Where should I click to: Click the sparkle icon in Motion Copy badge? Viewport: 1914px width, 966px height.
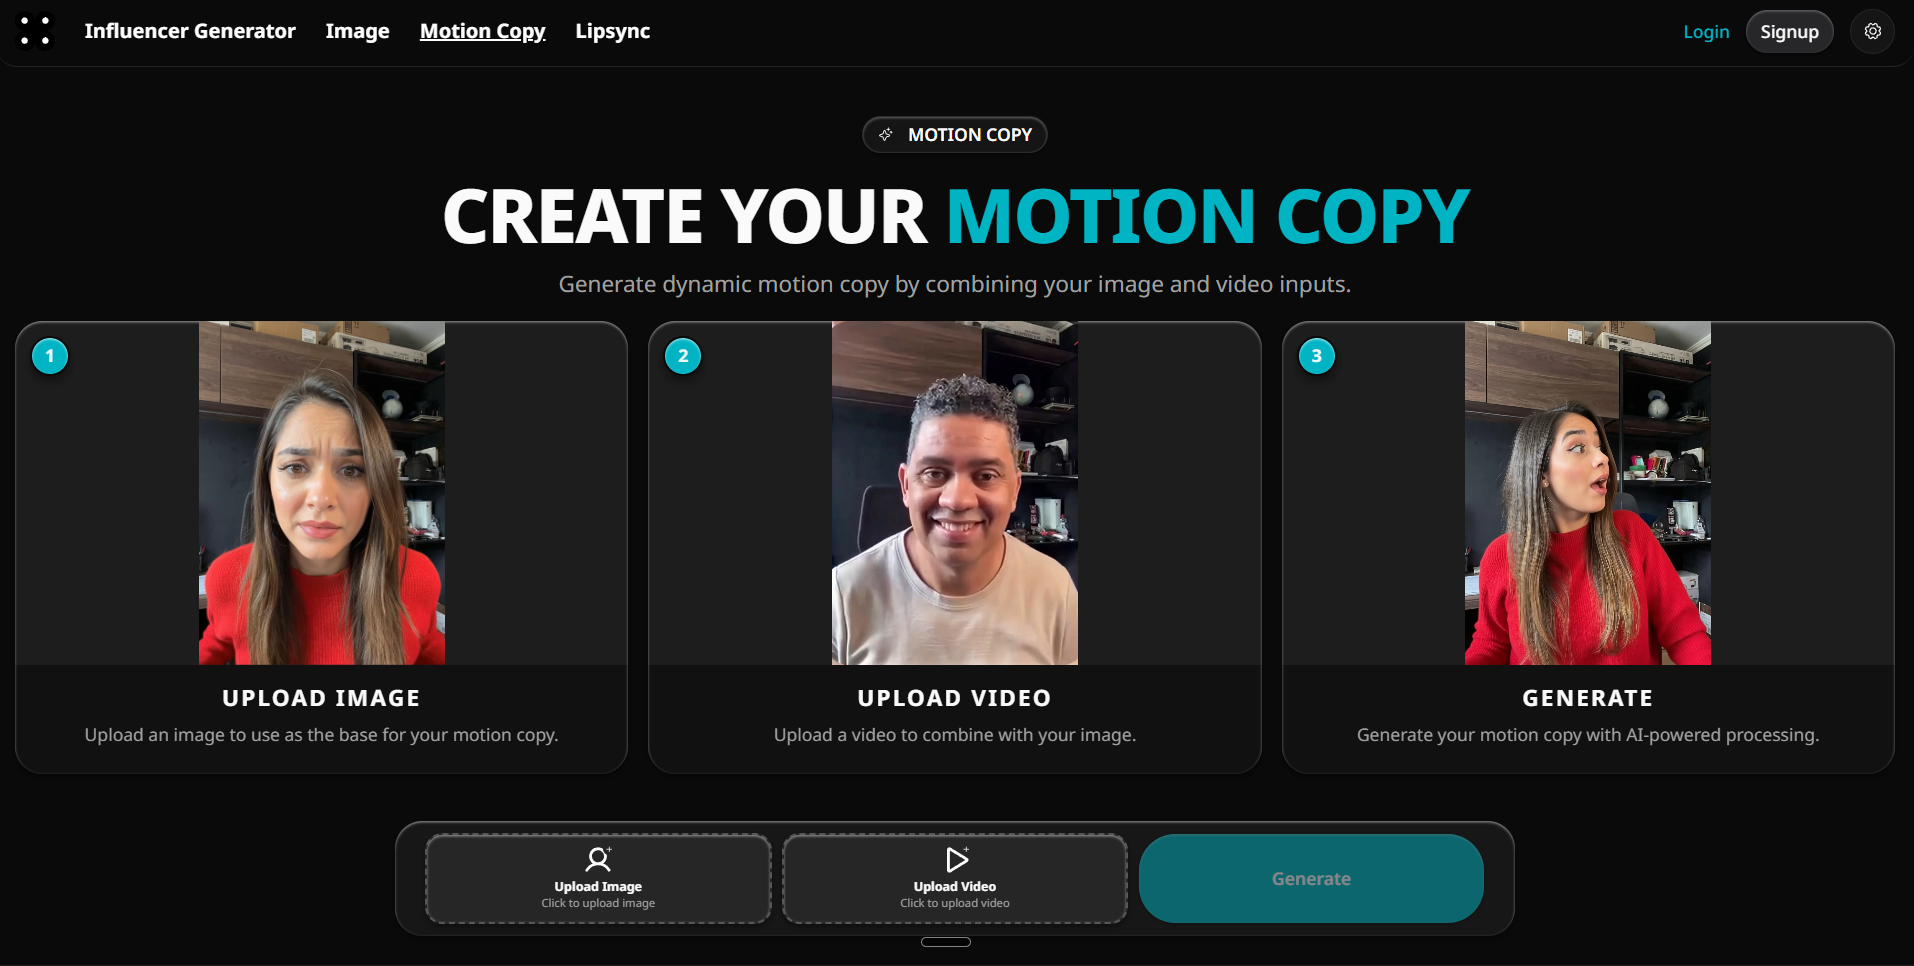click(885, 134)
